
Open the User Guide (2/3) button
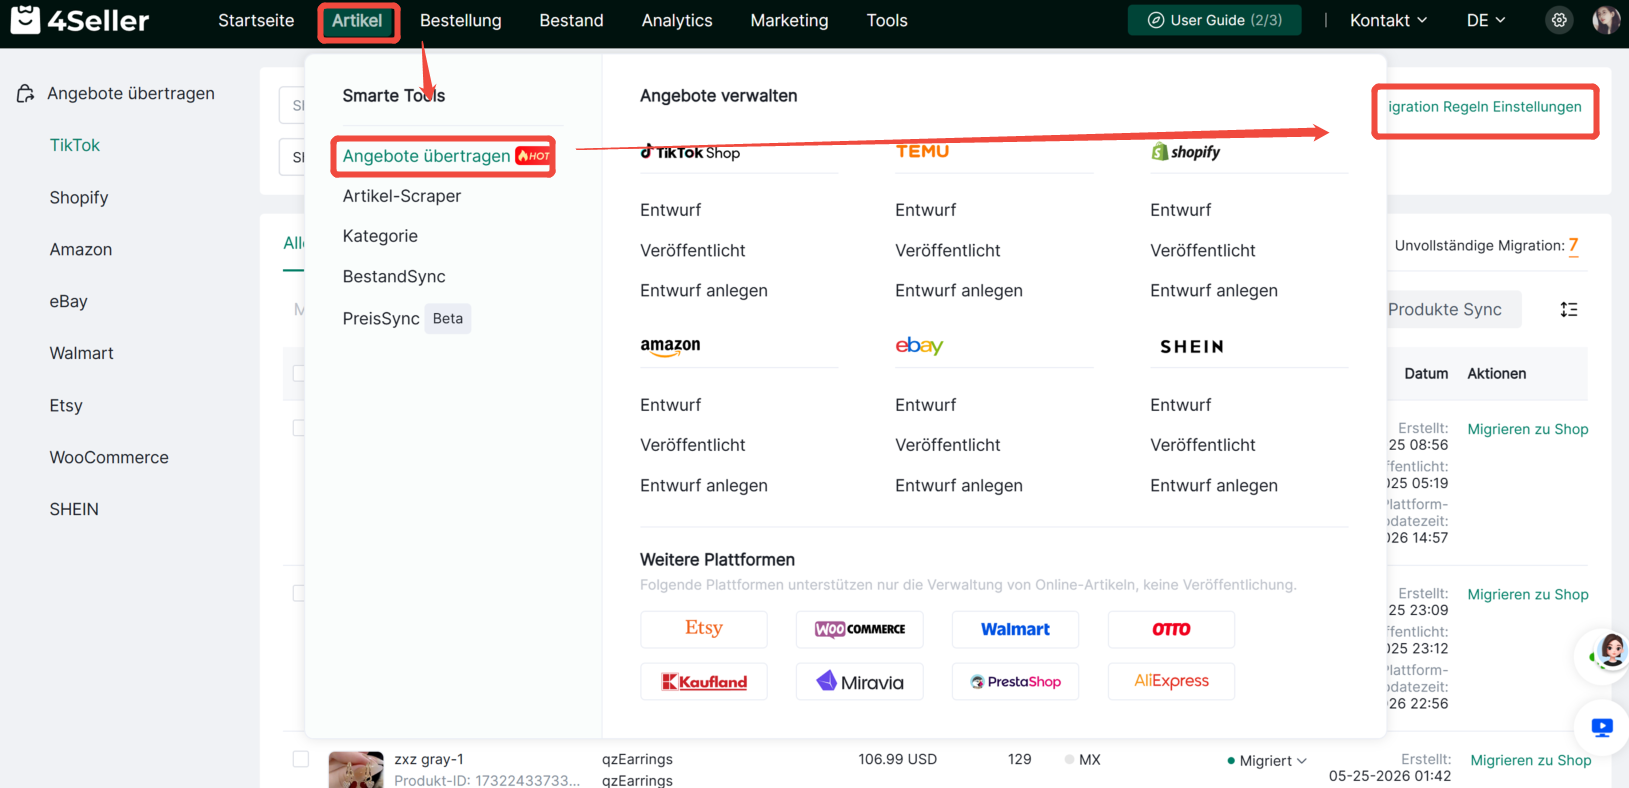point(1214,20)
